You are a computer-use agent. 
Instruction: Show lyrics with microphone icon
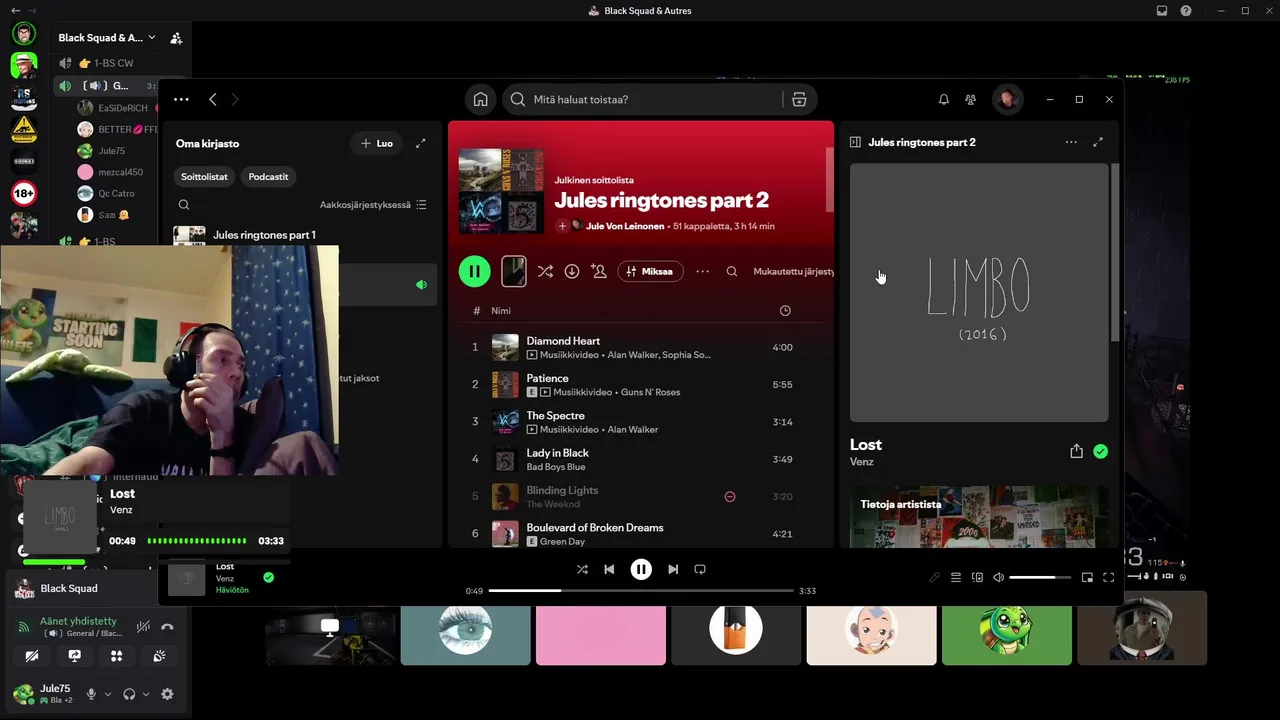(935, 577)
